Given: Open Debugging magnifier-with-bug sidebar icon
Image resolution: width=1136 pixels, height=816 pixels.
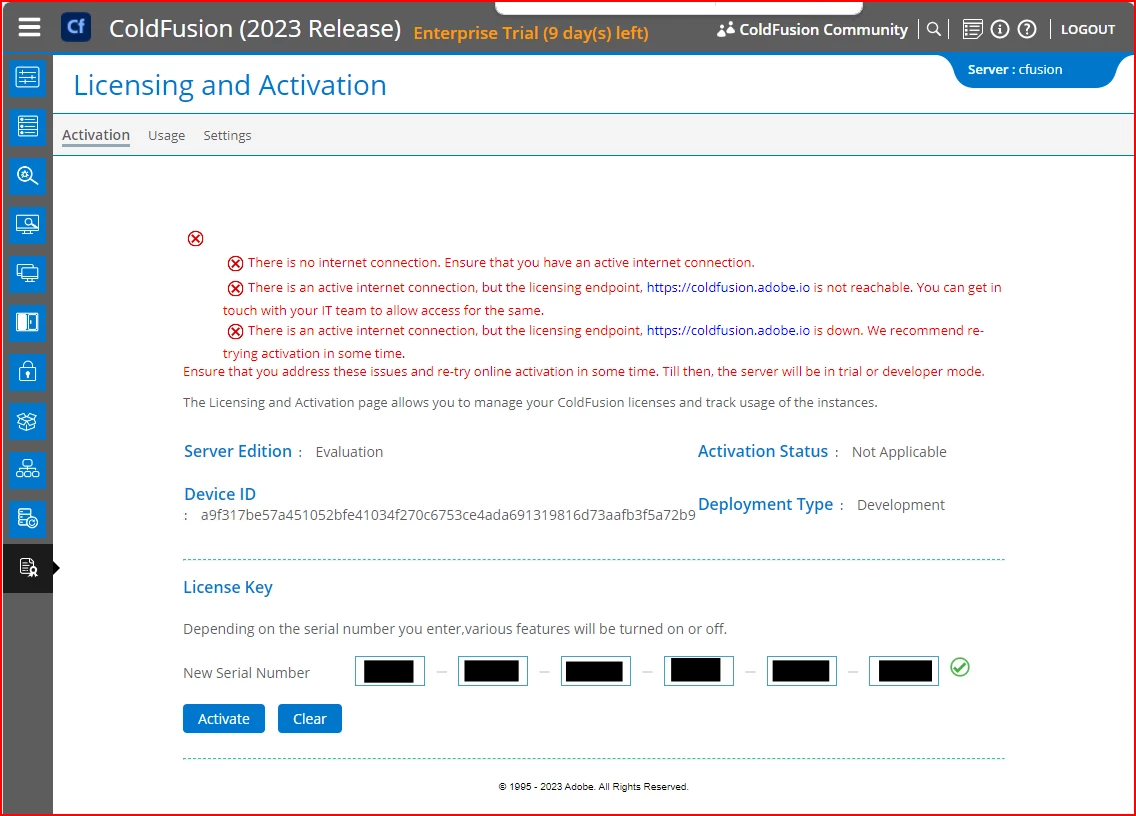Looking at the screenshot, I should tap(28, 176).
